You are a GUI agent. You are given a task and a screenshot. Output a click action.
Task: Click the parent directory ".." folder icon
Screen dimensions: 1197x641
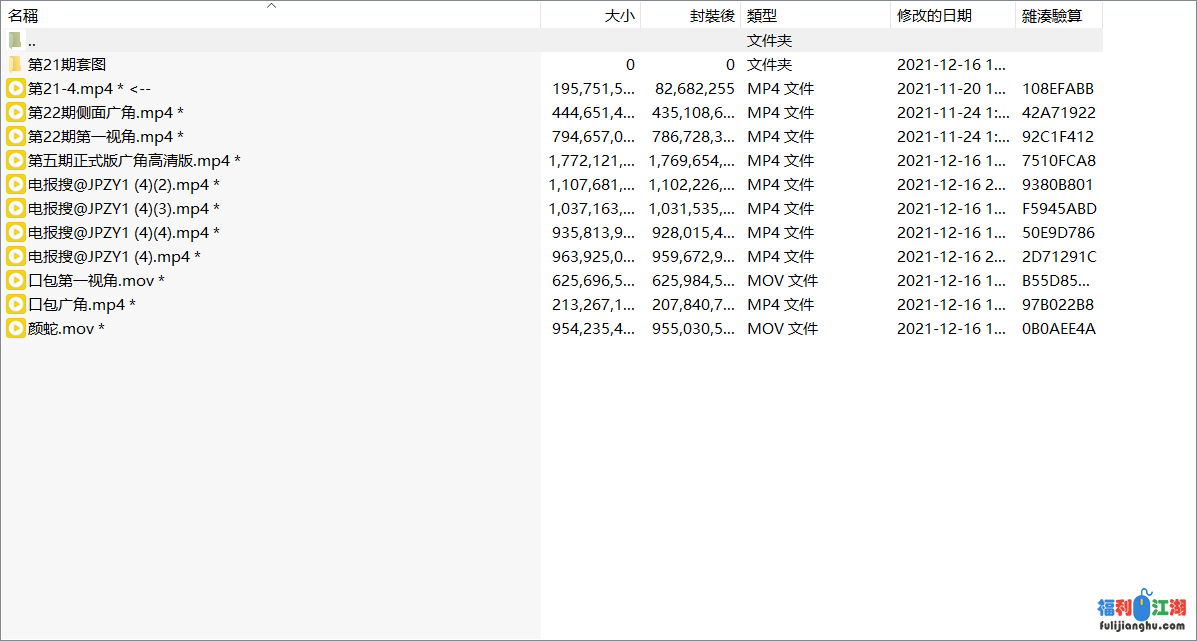pyautogui.click(x=15, y=40)
